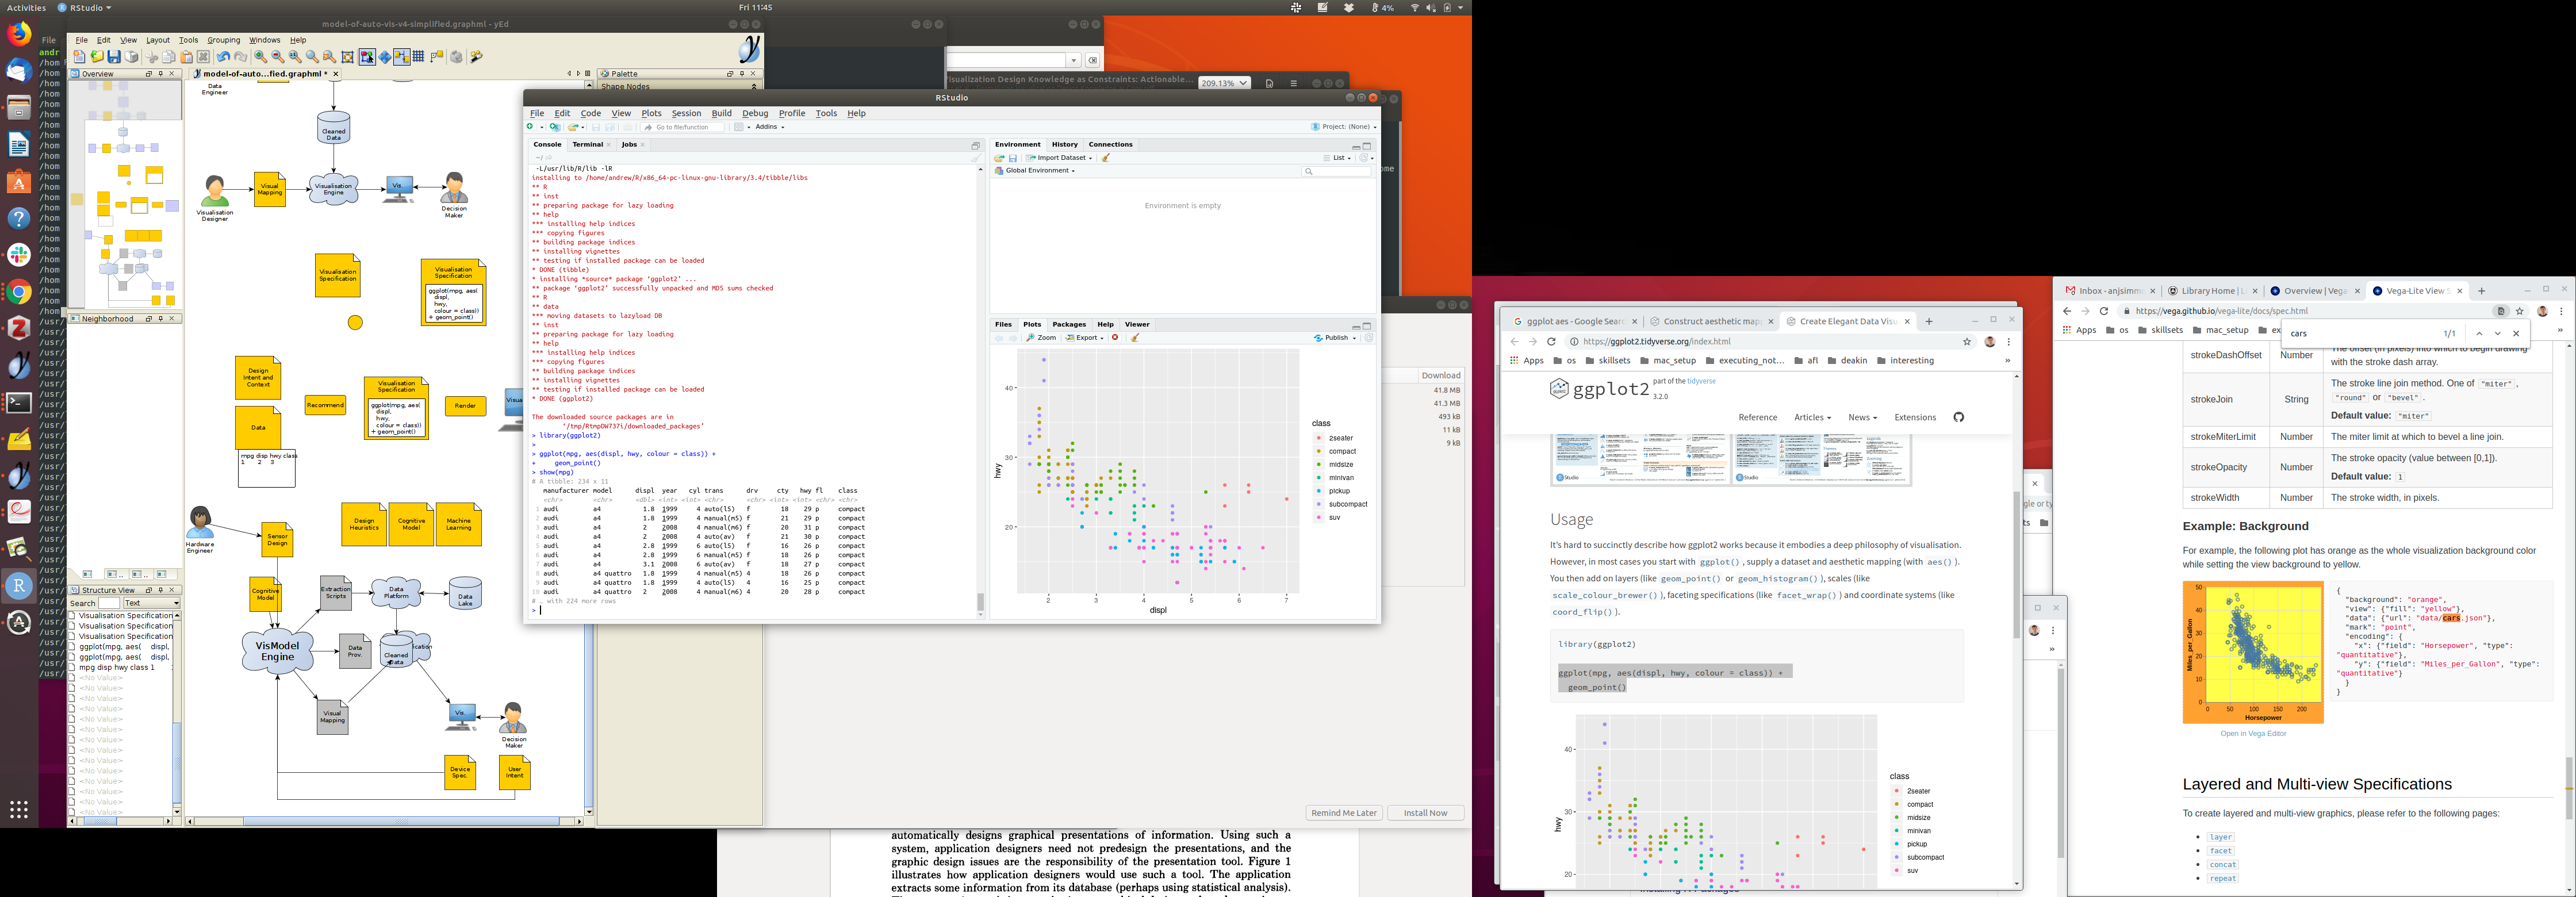Click the yEd save diagram icon

click(x=114, y=57)
